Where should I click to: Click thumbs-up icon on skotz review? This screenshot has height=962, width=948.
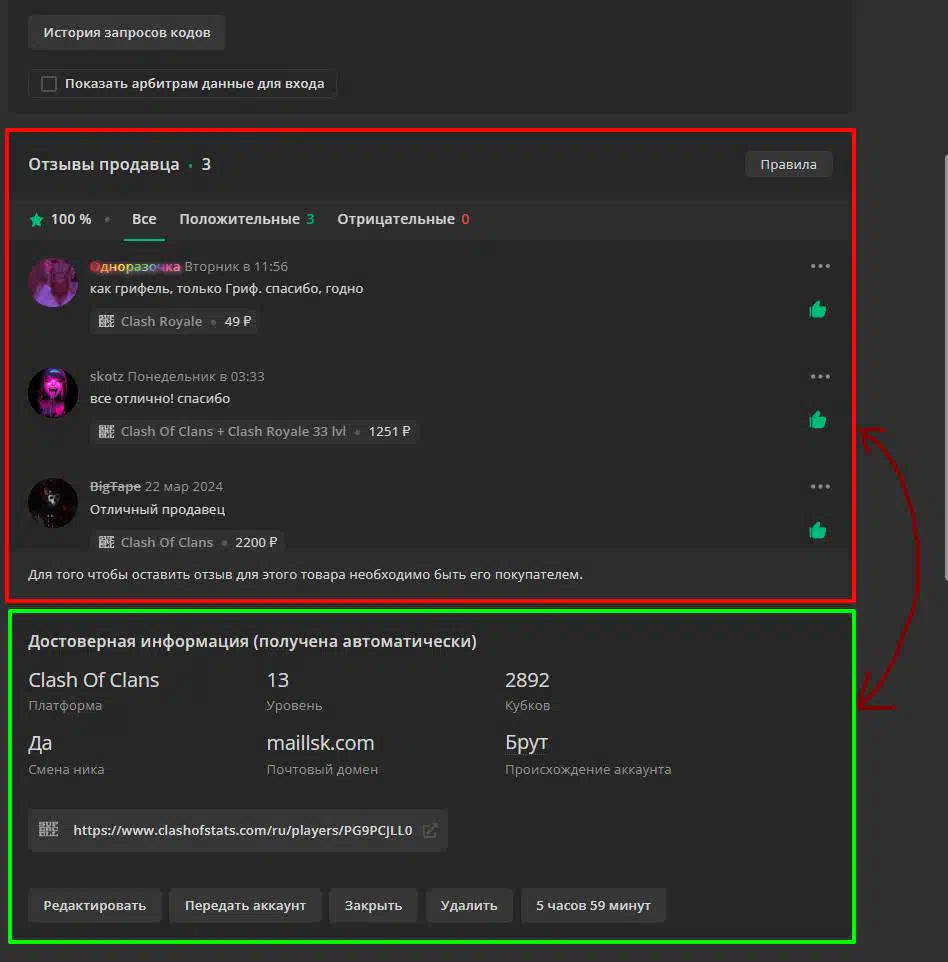coord(817,420)
